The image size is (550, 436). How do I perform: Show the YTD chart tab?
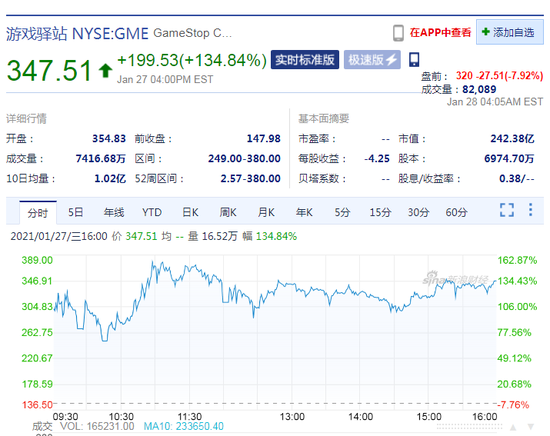[152, 212]
